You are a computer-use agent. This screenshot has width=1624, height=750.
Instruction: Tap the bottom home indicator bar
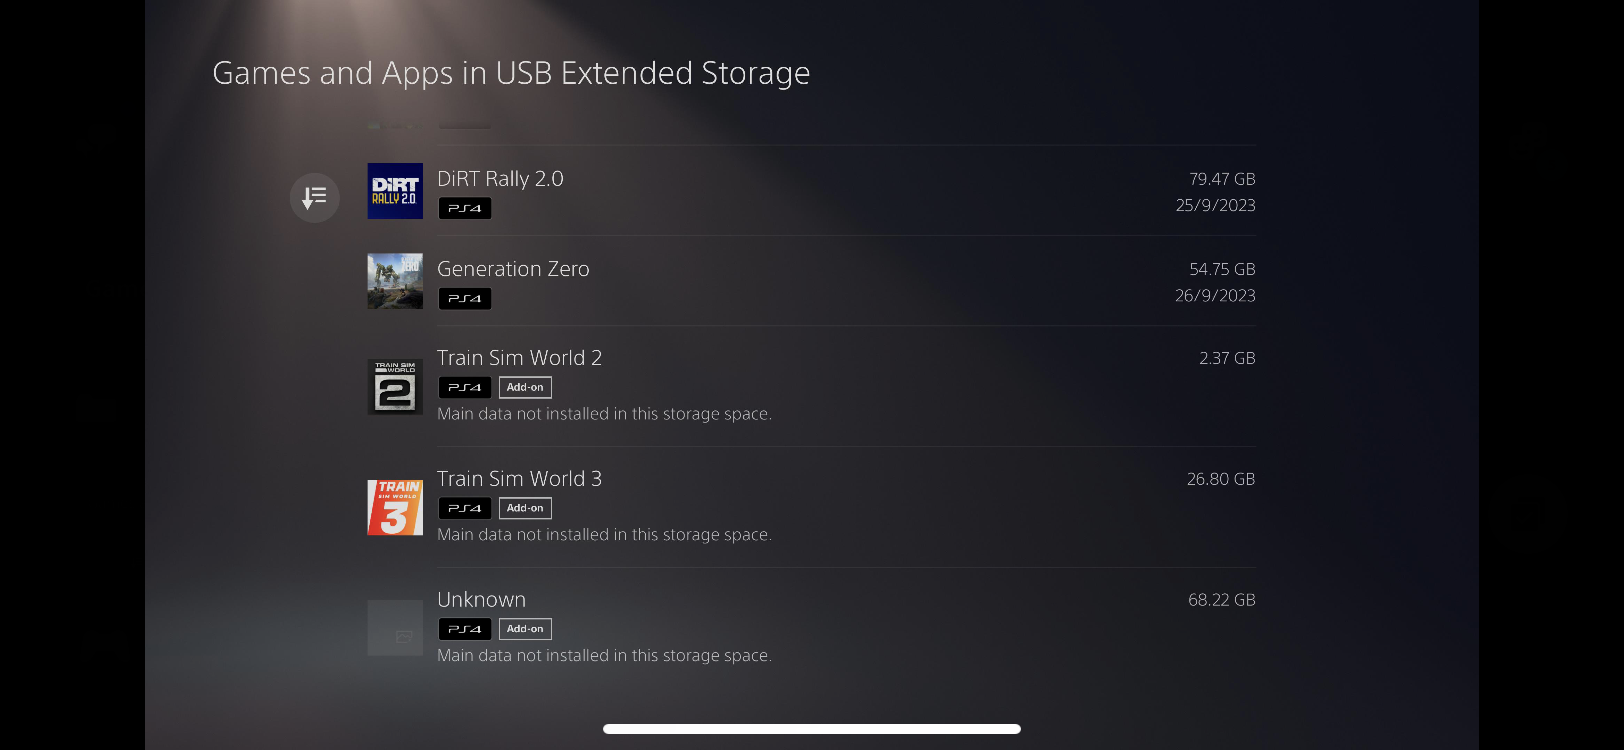pos(811,729)
